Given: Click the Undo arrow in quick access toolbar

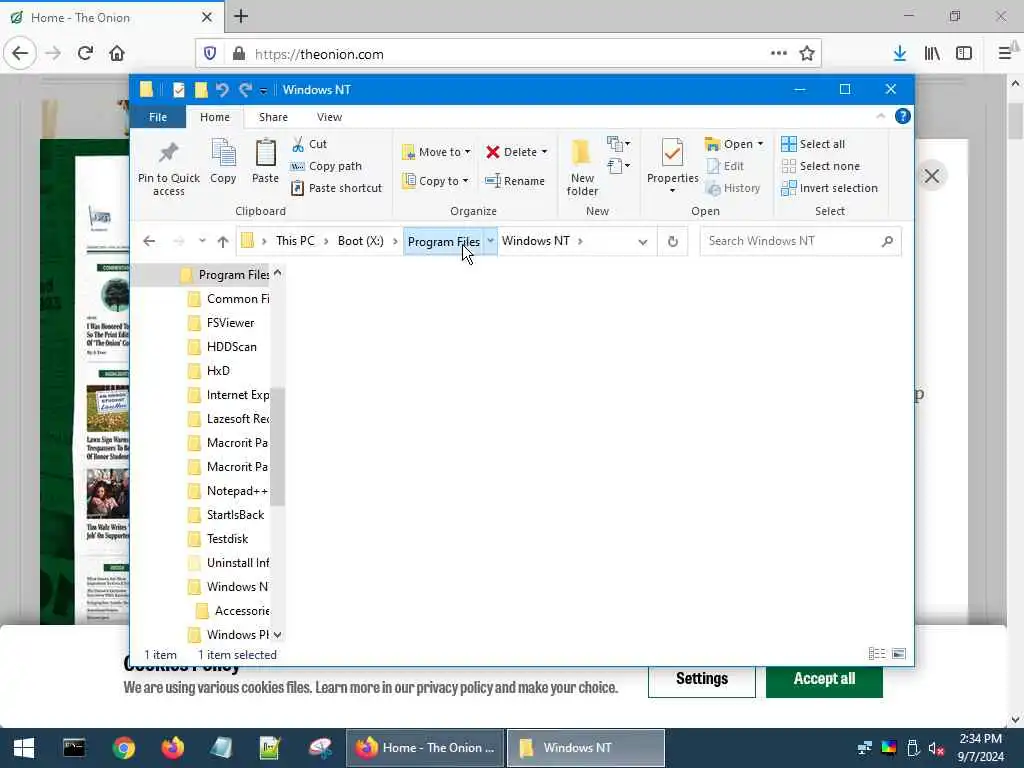Looking at the screenshot, I should tap(222, 89).
